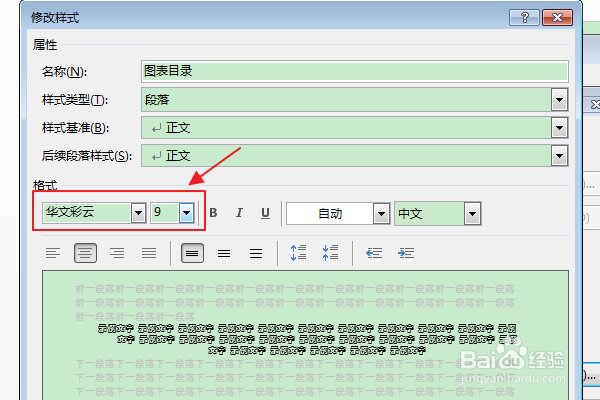Click the font size 9 field
Screen dimensions: 600x400
(x=165, y=213)
